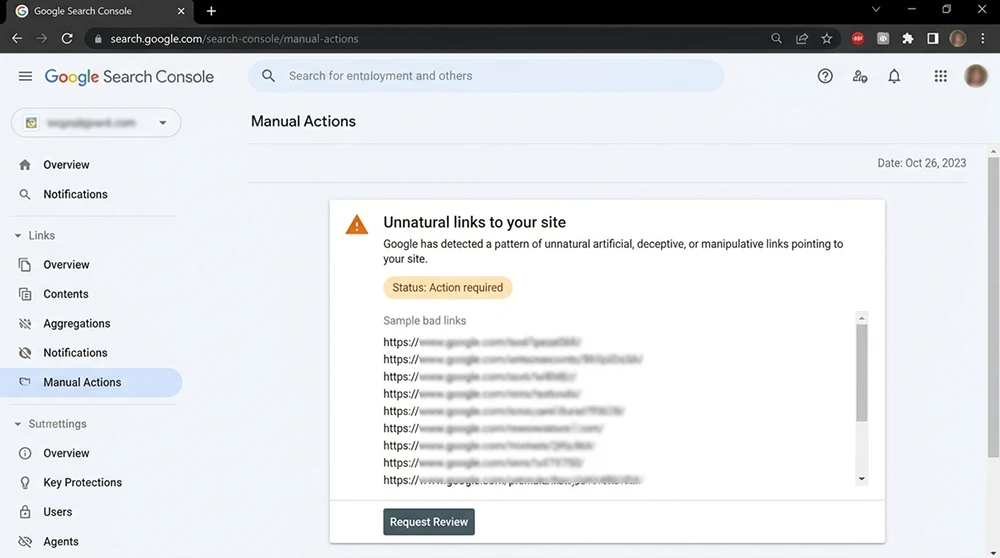
Task: Bookmark this page with star icon
Action: click(x=827, y=39)
